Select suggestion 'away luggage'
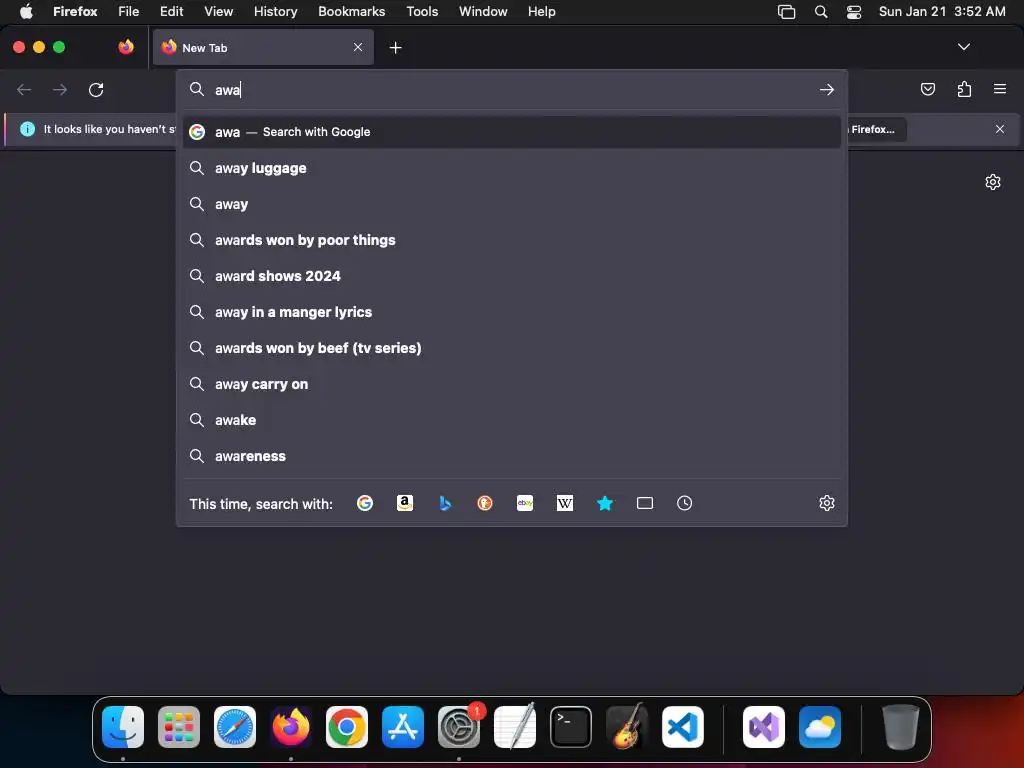Image resolution: width=1024 pixels, height=768 pixels. (511, 168)
